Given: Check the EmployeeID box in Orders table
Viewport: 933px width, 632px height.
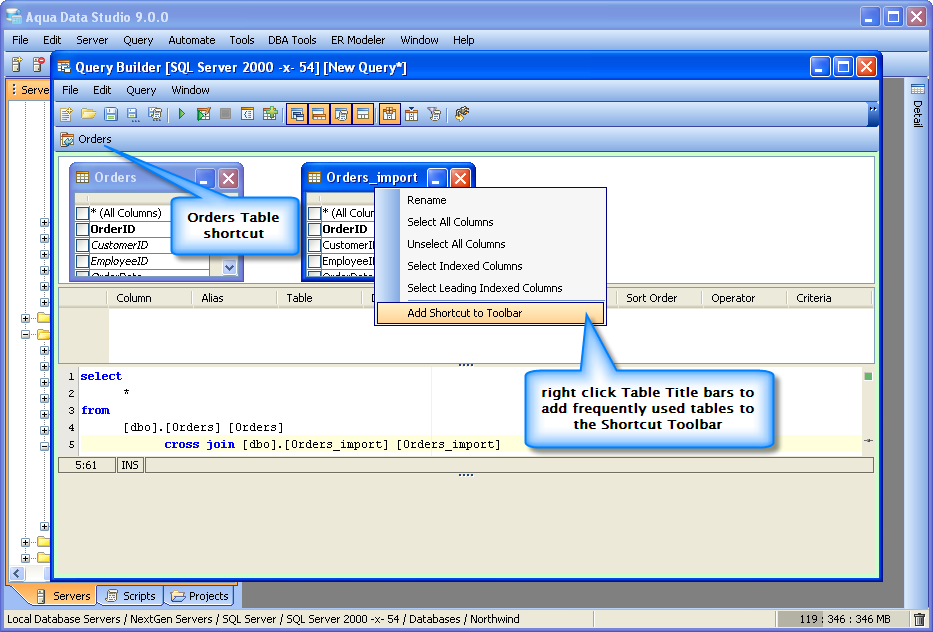Looking at the screenshot, I should [82, 261].
